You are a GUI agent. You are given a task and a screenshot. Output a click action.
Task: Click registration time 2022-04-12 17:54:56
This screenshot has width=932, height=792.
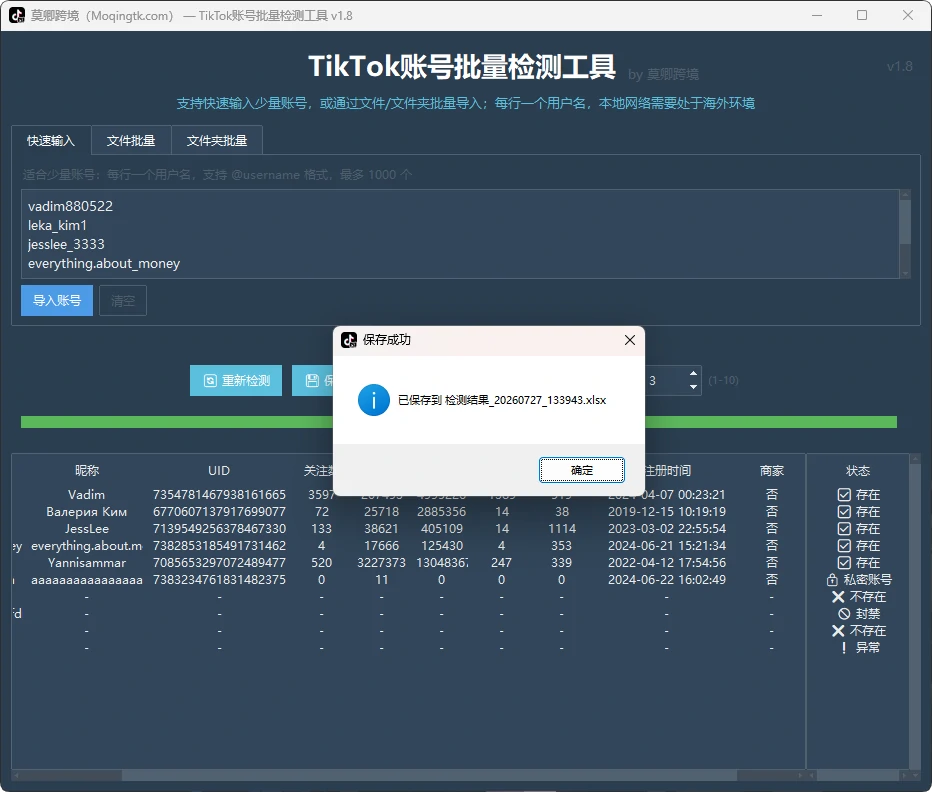tap(667, 562)
